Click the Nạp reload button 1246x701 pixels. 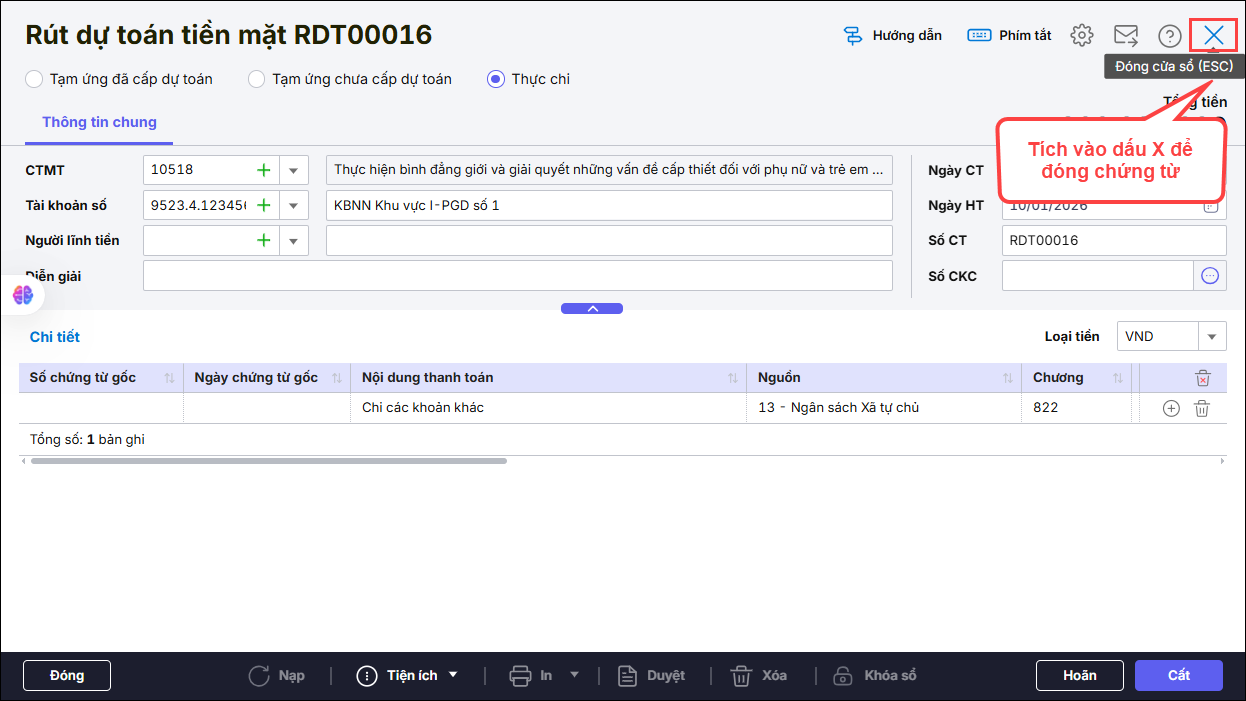click(277, 675)
